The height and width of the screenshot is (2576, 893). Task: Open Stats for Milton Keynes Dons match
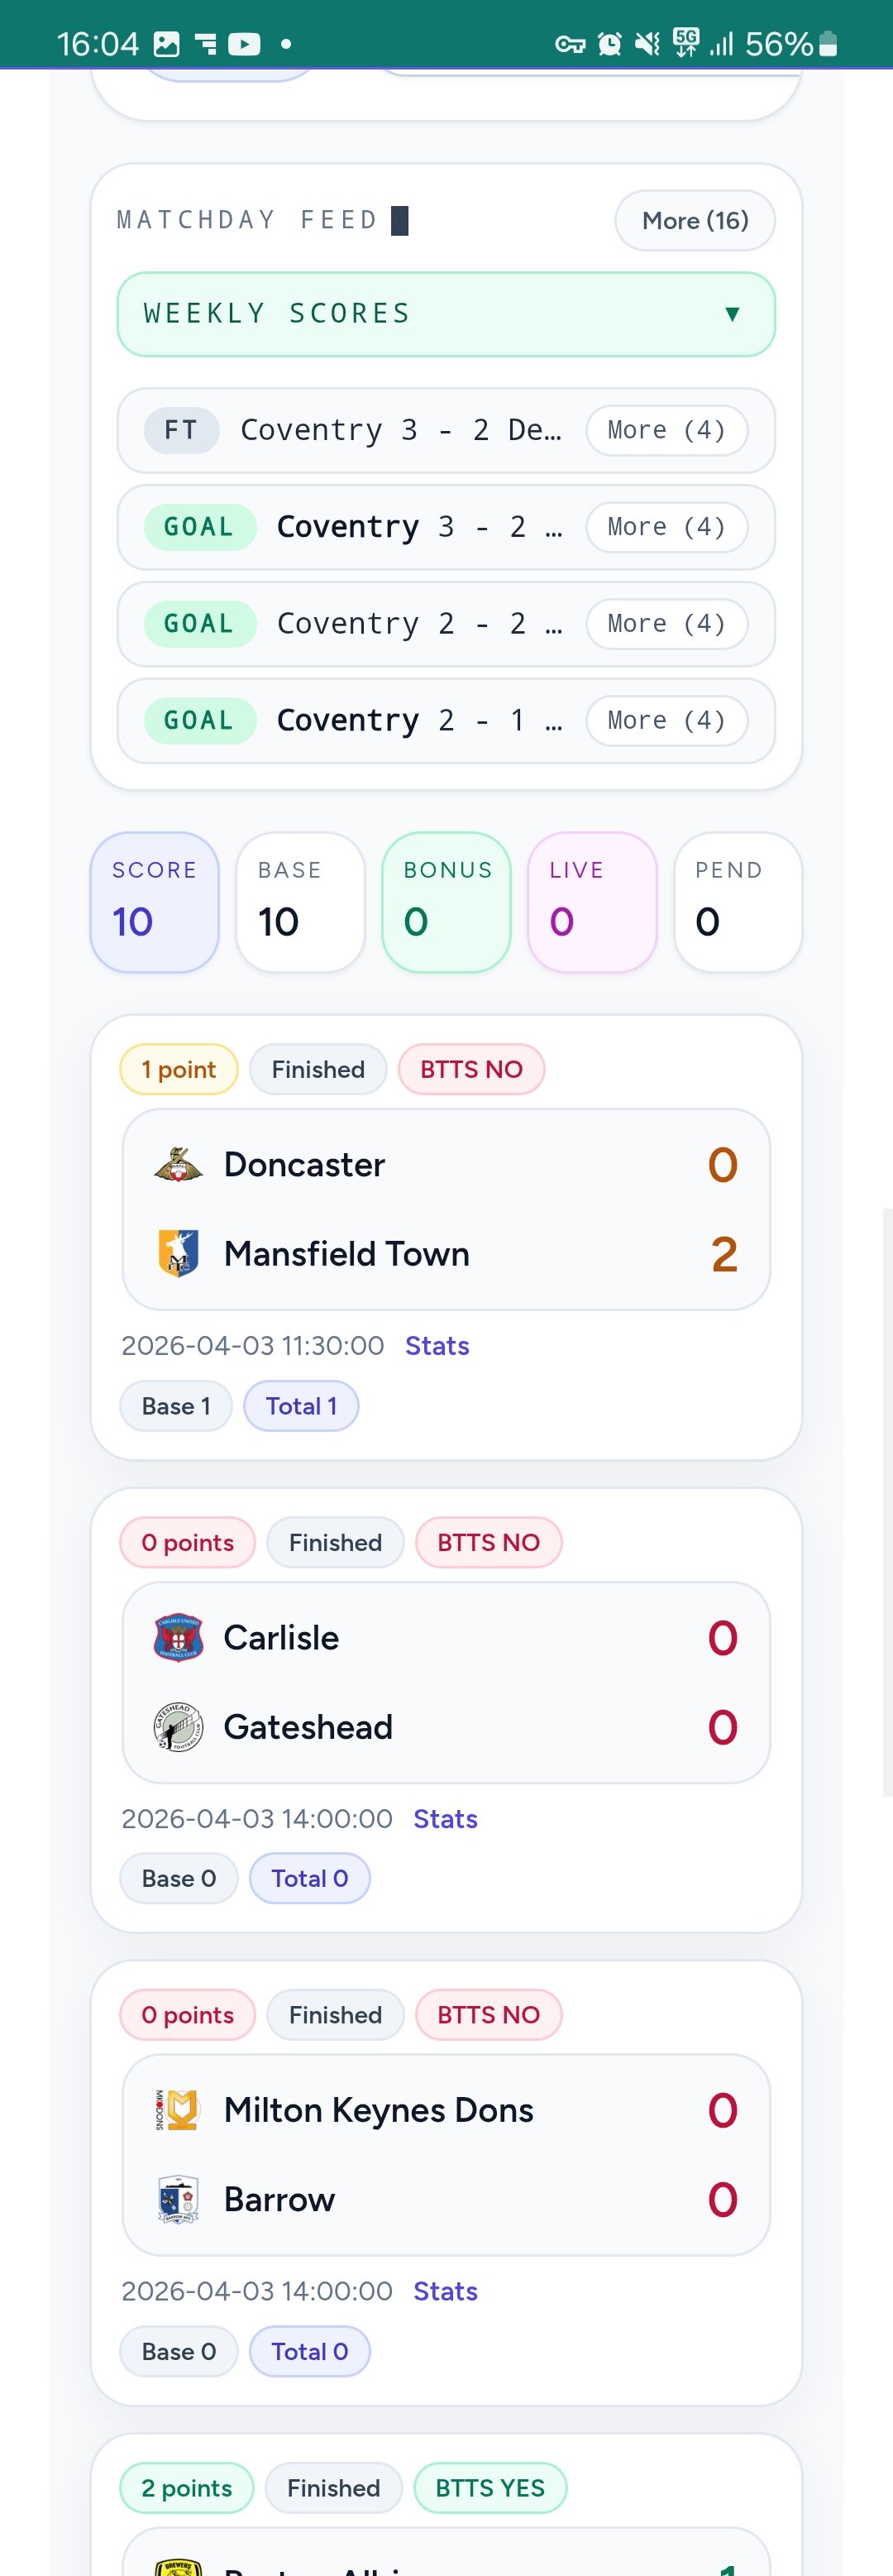click(x=445, y=2291)
